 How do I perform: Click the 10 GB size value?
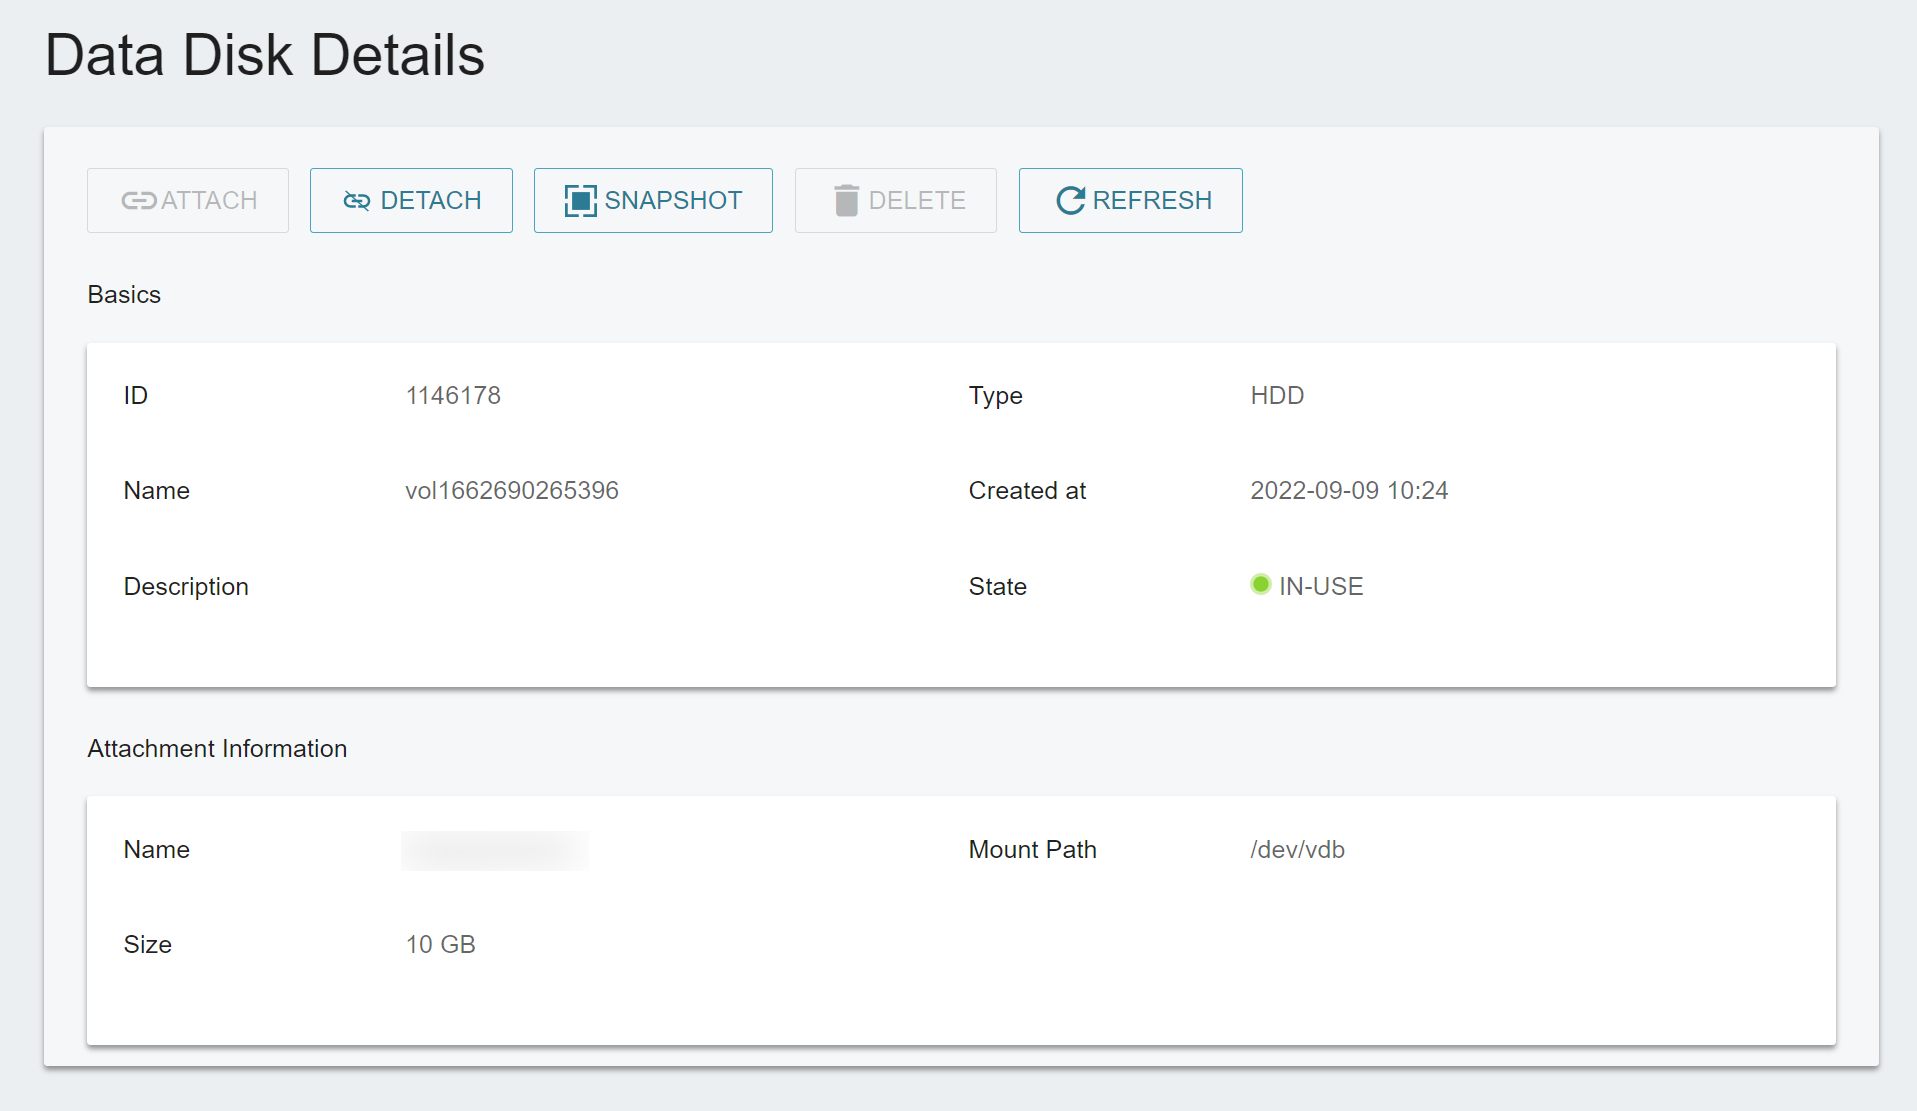(440, 944)
